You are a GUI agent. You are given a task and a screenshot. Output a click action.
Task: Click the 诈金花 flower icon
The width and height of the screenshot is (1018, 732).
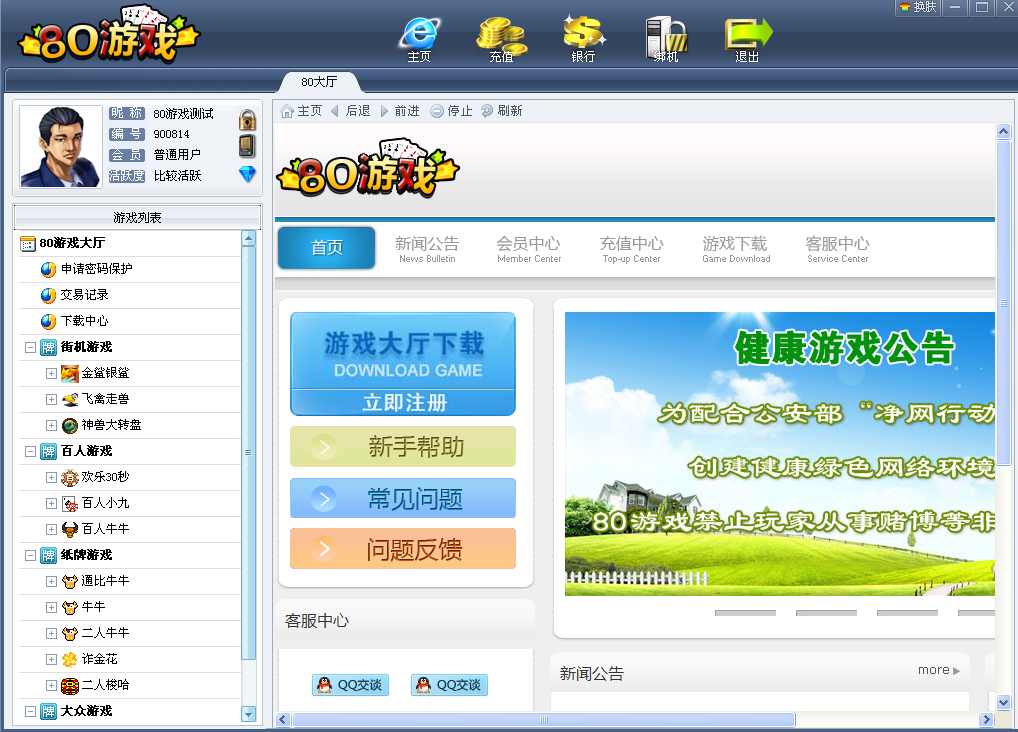pyautogui.click(x=69, y=659)
